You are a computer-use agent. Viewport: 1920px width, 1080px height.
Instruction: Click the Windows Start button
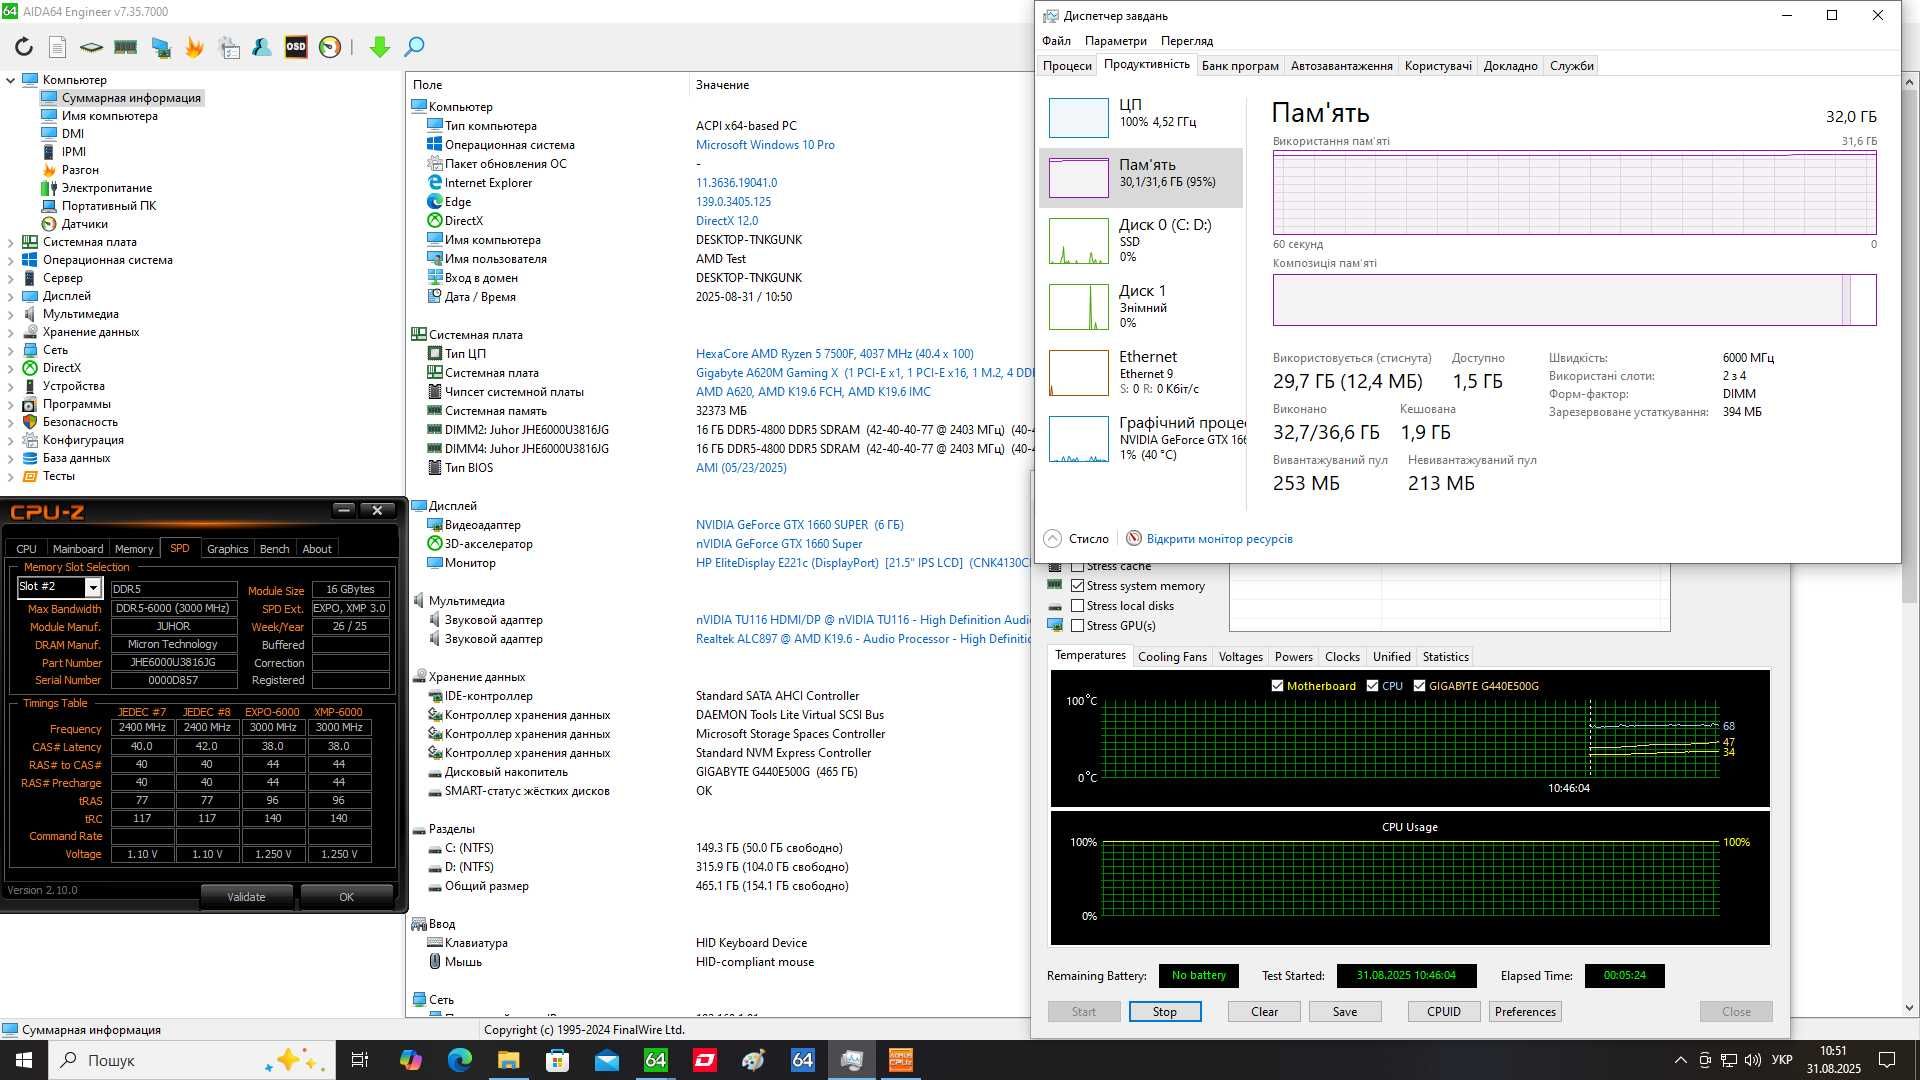24,1060
